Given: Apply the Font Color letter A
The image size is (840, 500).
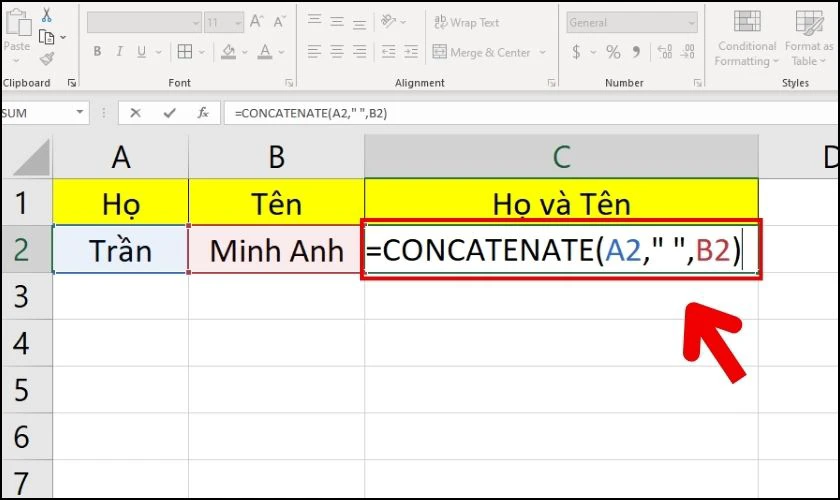Looking at the screenshot, I should [265, 51].
